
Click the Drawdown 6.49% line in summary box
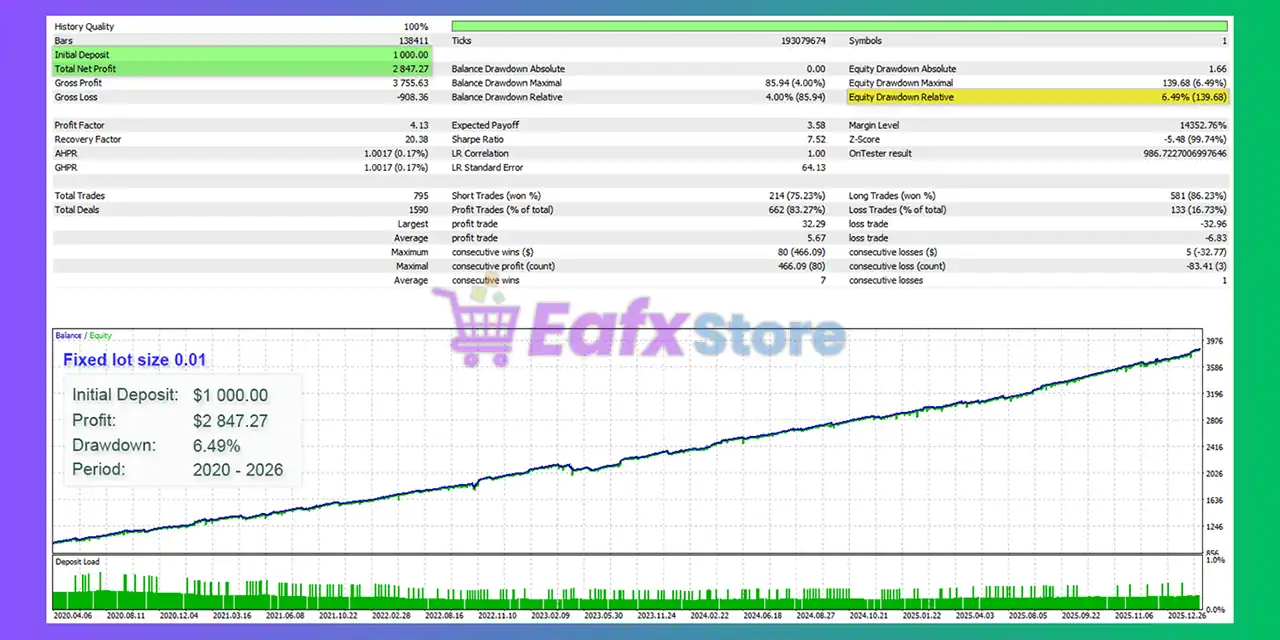pyautogui.click(x=156, y=445)
